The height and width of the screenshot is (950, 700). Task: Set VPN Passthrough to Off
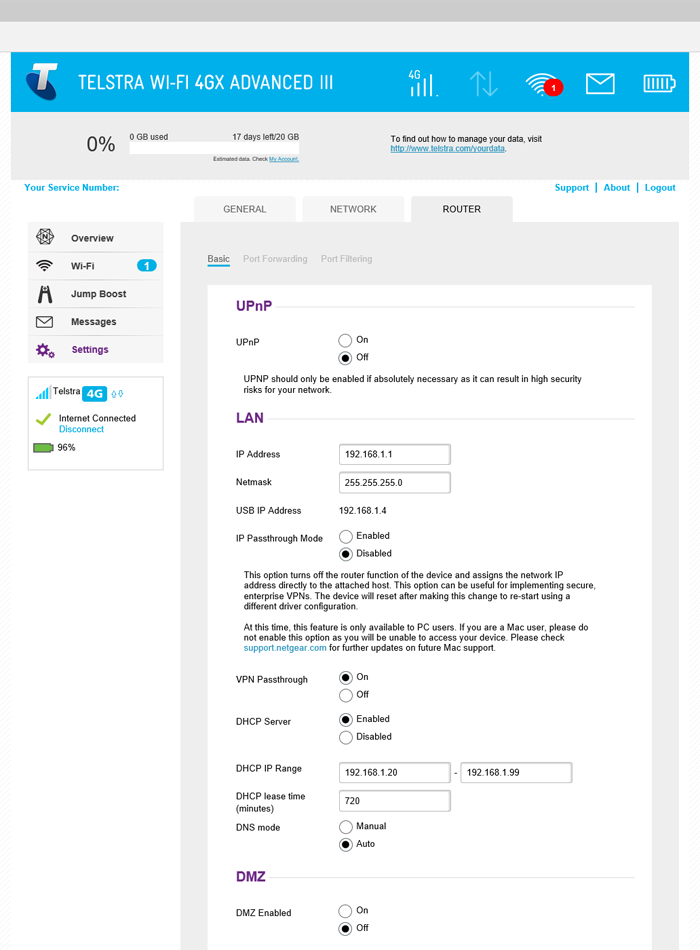pyautogui.click(x=346, y=695)
